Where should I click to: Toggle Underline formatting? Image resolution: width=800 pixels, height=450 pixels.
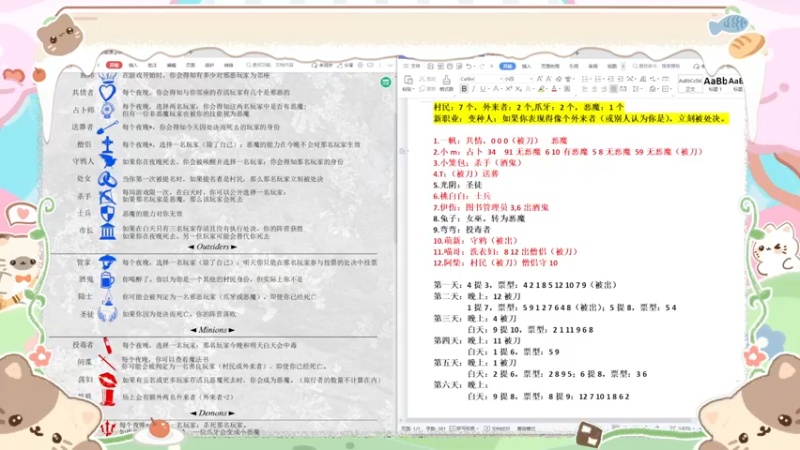pyautogui.click(x=483, y=89)
